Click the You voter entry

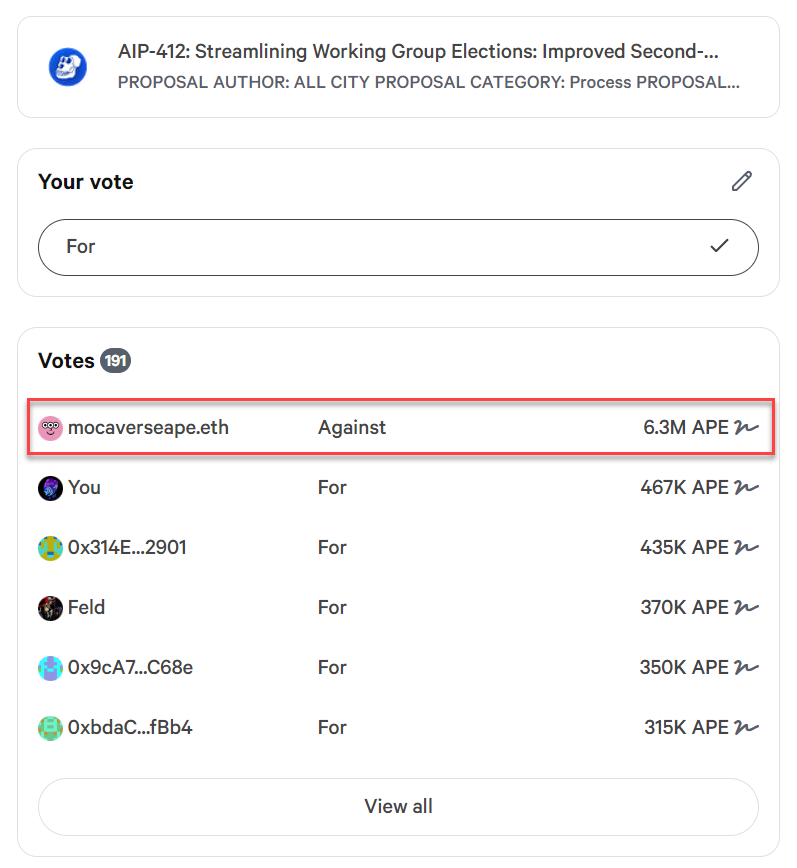[x=84, y=487]
